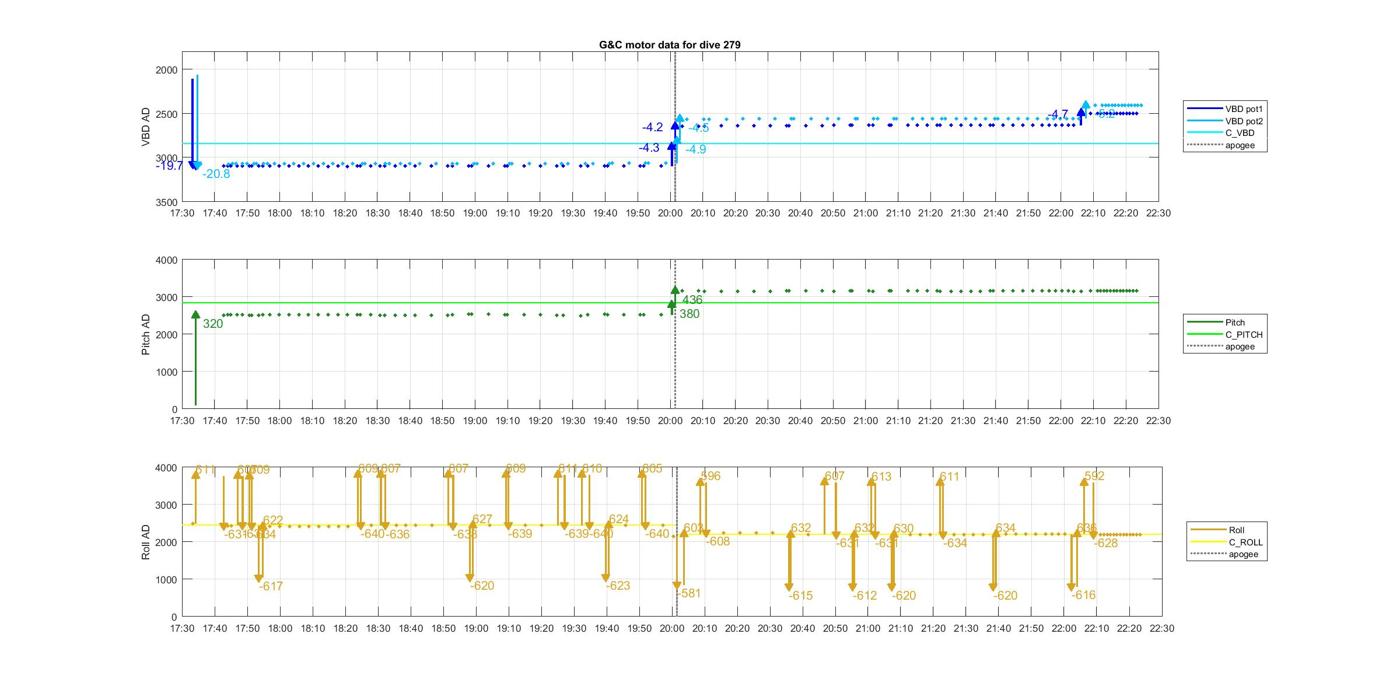Click the '17:30' tick under the VBD plot
This screenshot has width=1400, height=693.
pos(182,213)
